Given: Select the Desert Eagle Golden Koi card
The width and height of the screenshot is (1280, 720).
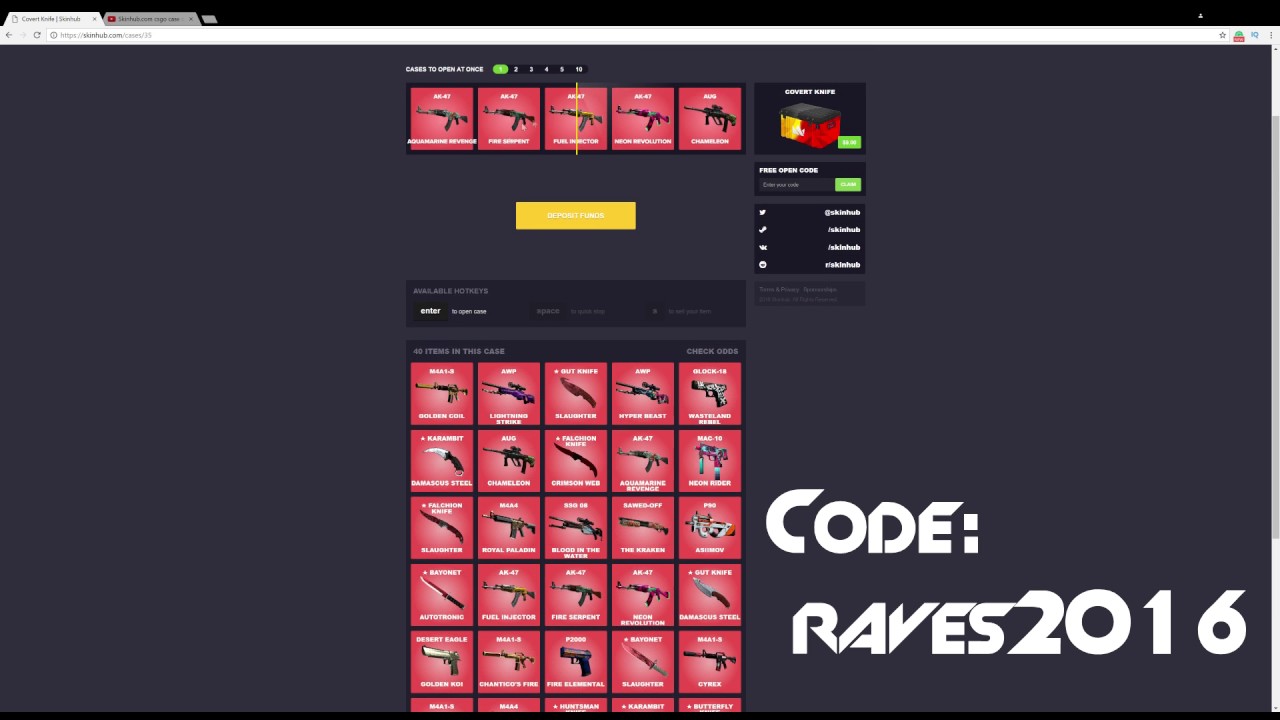Looking at the screenshot, I should tap(442, 662).
